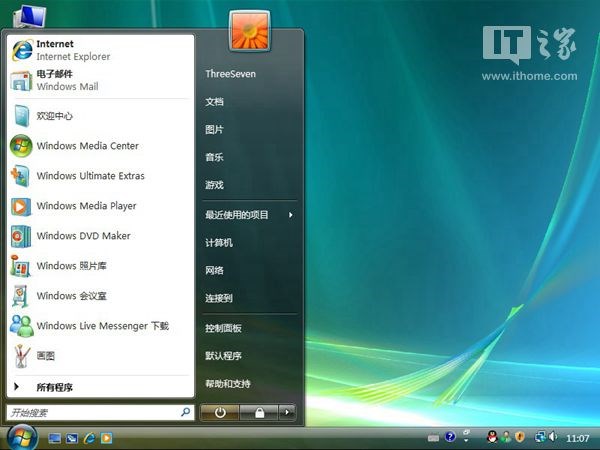
Task: Open 网络 Network
Action: 214,271
